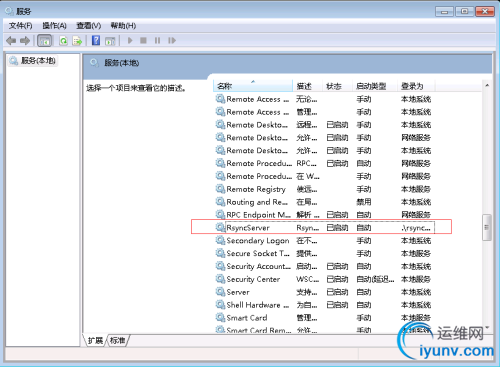Screen dimensions: 500x367
Task: Click the Services icon in title bar
Action: point(9,11)
